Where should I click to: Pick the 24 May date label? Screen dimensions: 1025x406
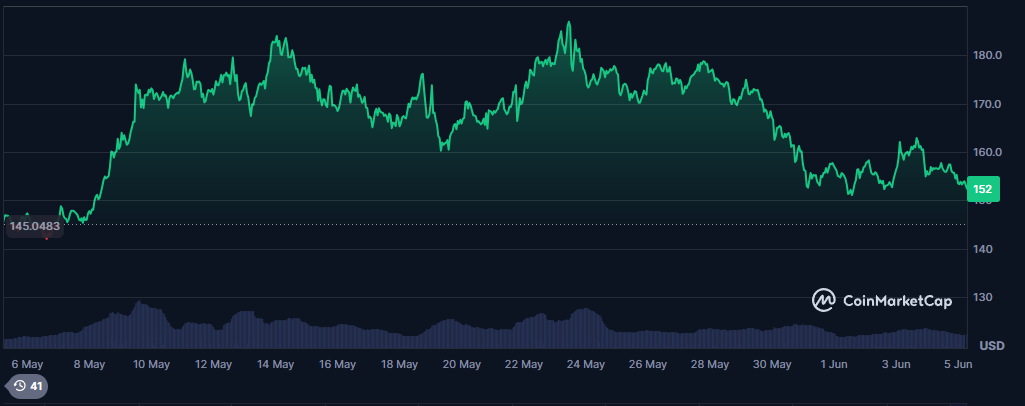point(585,364)
